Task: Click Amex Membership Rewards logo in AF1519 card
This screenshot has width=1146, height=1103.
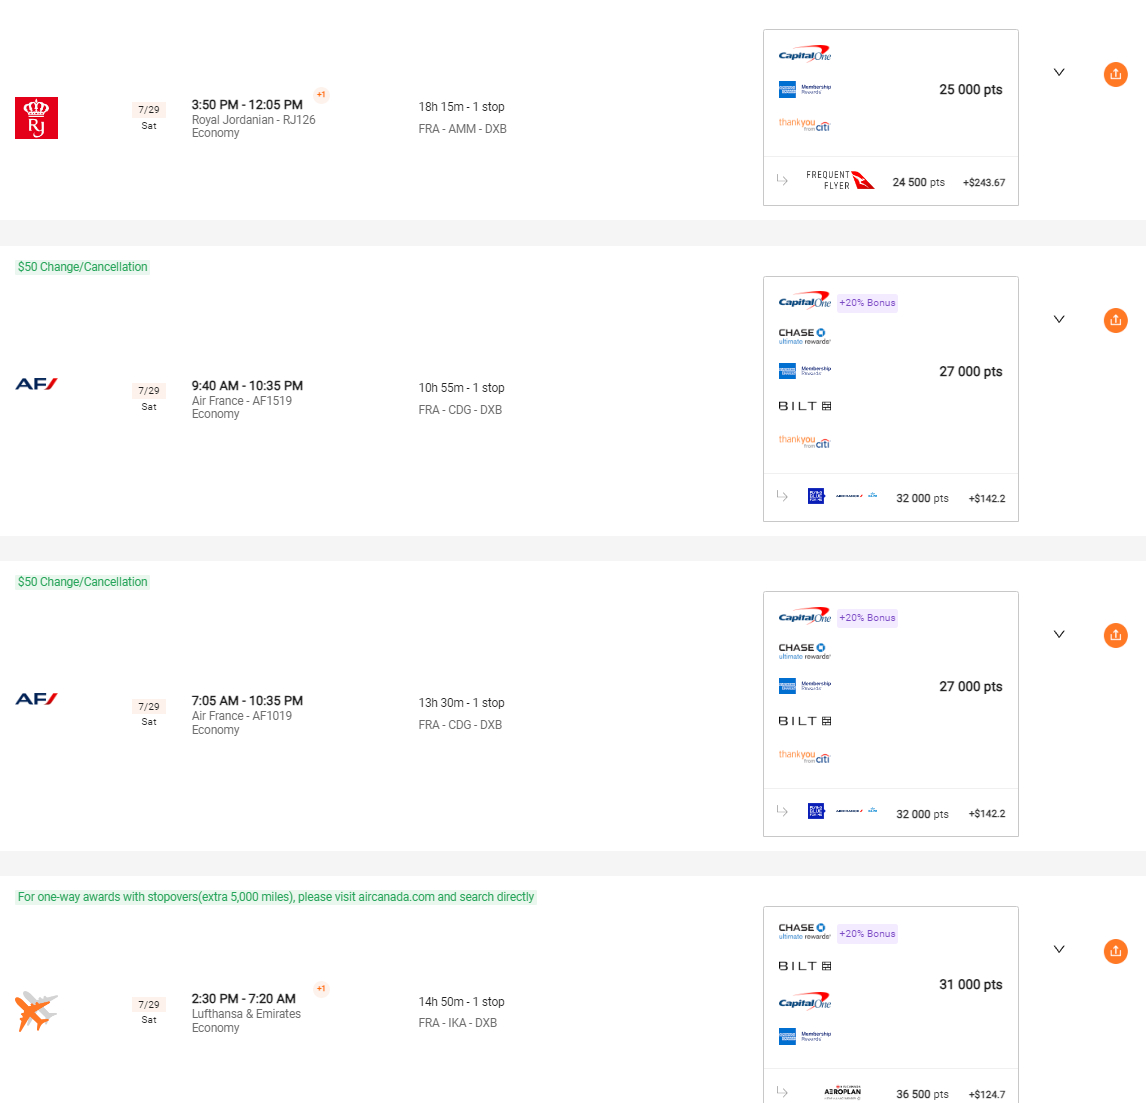Action: (805, 371)
